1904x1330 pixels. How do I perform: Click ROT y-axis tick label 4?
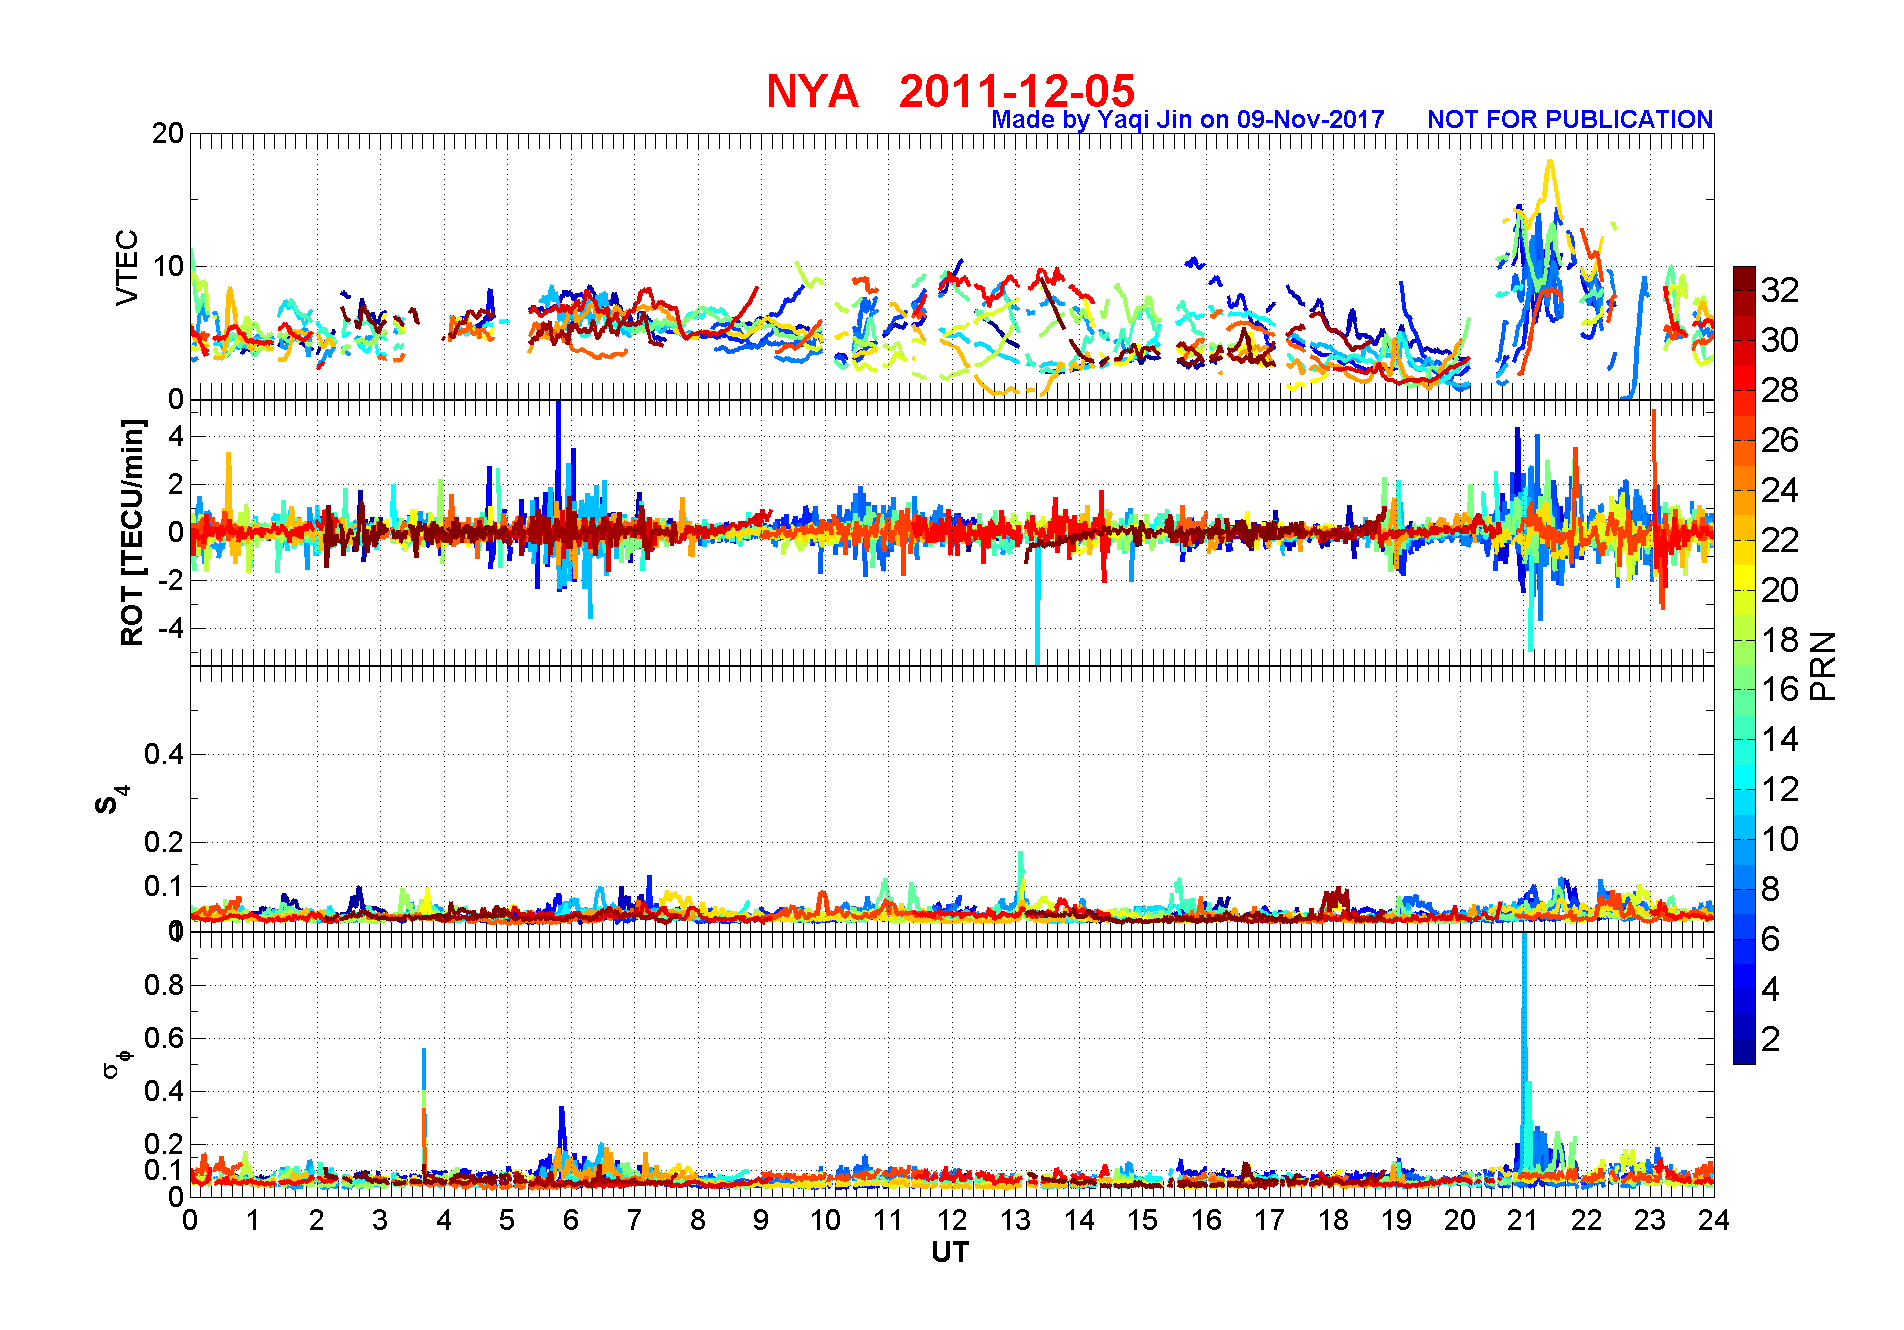click(x=176, y=436)
